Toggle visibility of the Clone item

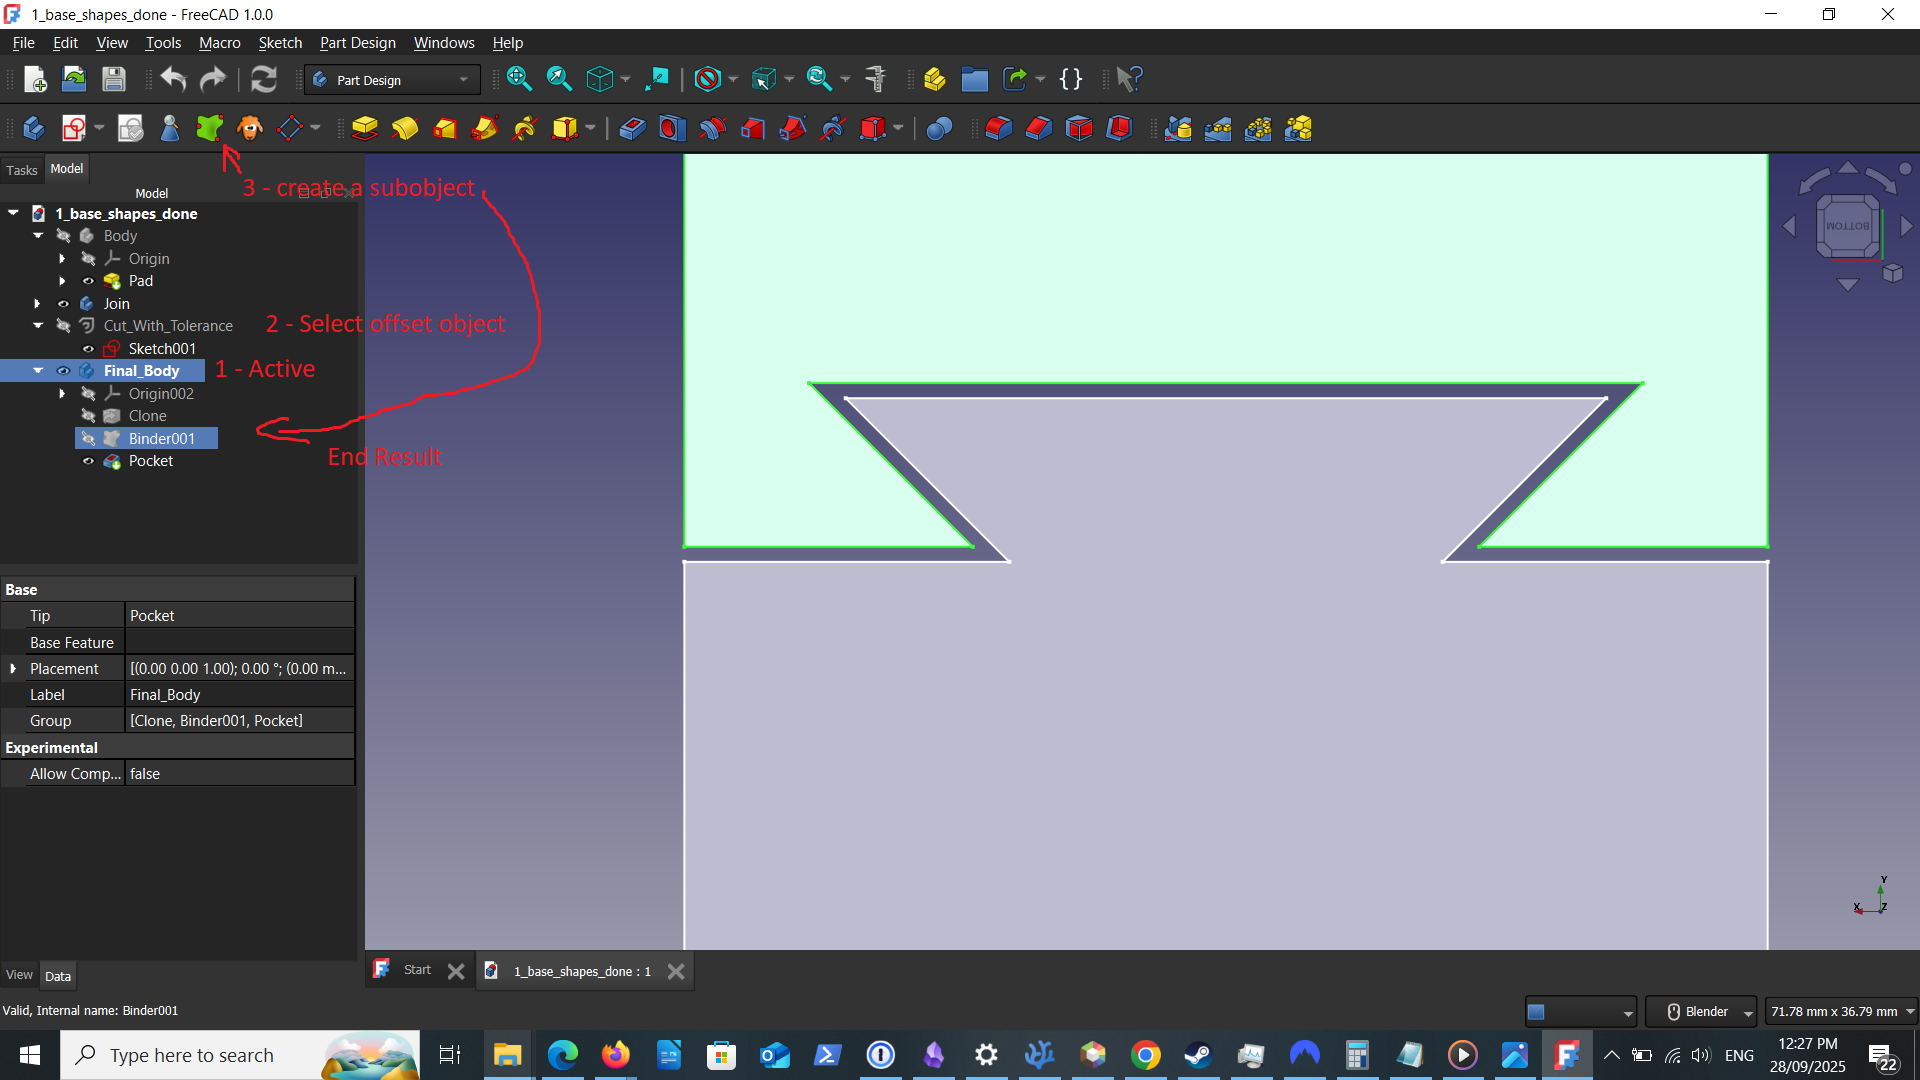point(88,416)
